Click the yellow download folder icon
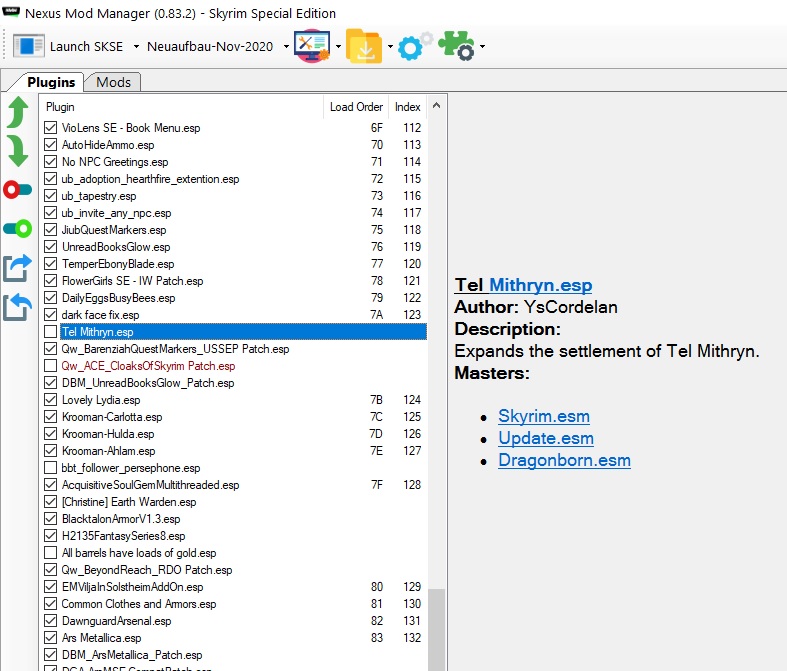787x671 pixels. (364, 46)
